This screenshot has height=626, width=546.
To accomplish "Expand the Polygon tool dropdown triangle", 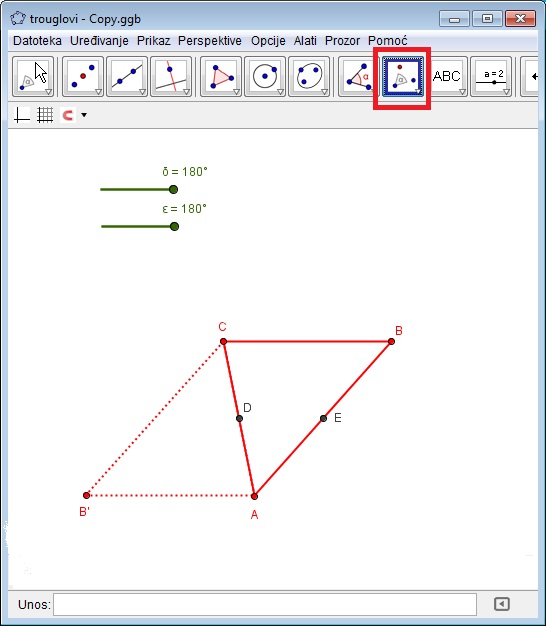I will point(236,92).
